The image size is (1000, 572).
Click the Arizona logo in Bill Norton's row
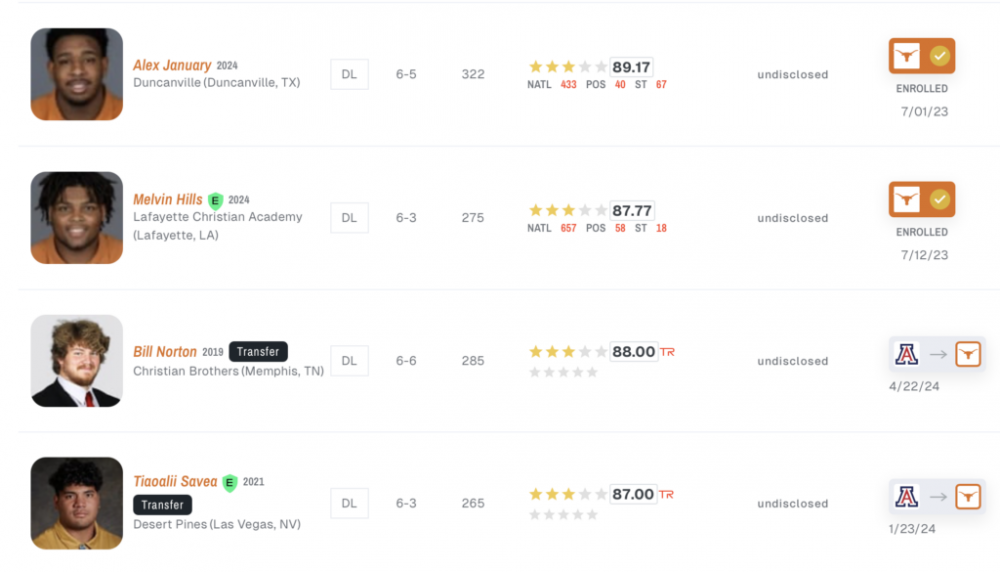[907, 353]
